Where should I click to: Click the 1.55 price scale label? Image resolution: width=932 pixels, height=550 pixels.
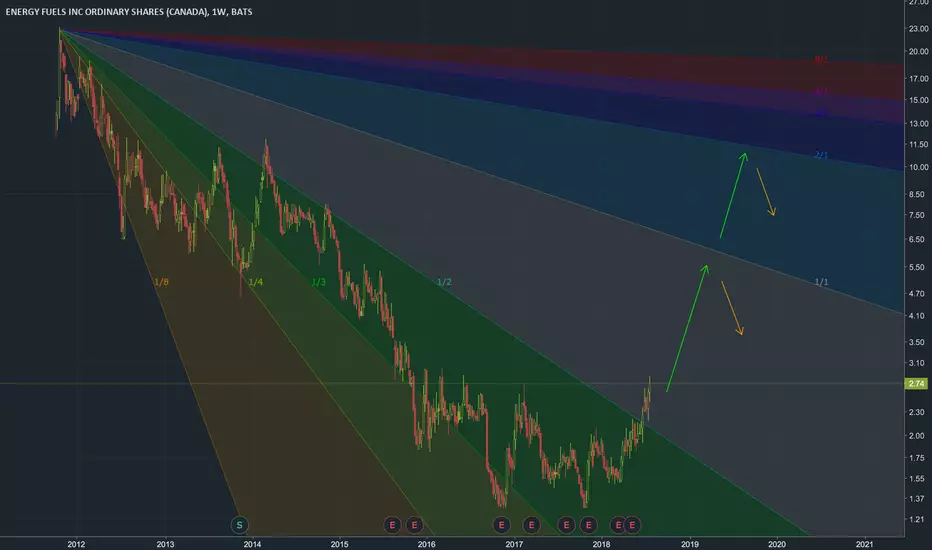(x=916, y=479)
